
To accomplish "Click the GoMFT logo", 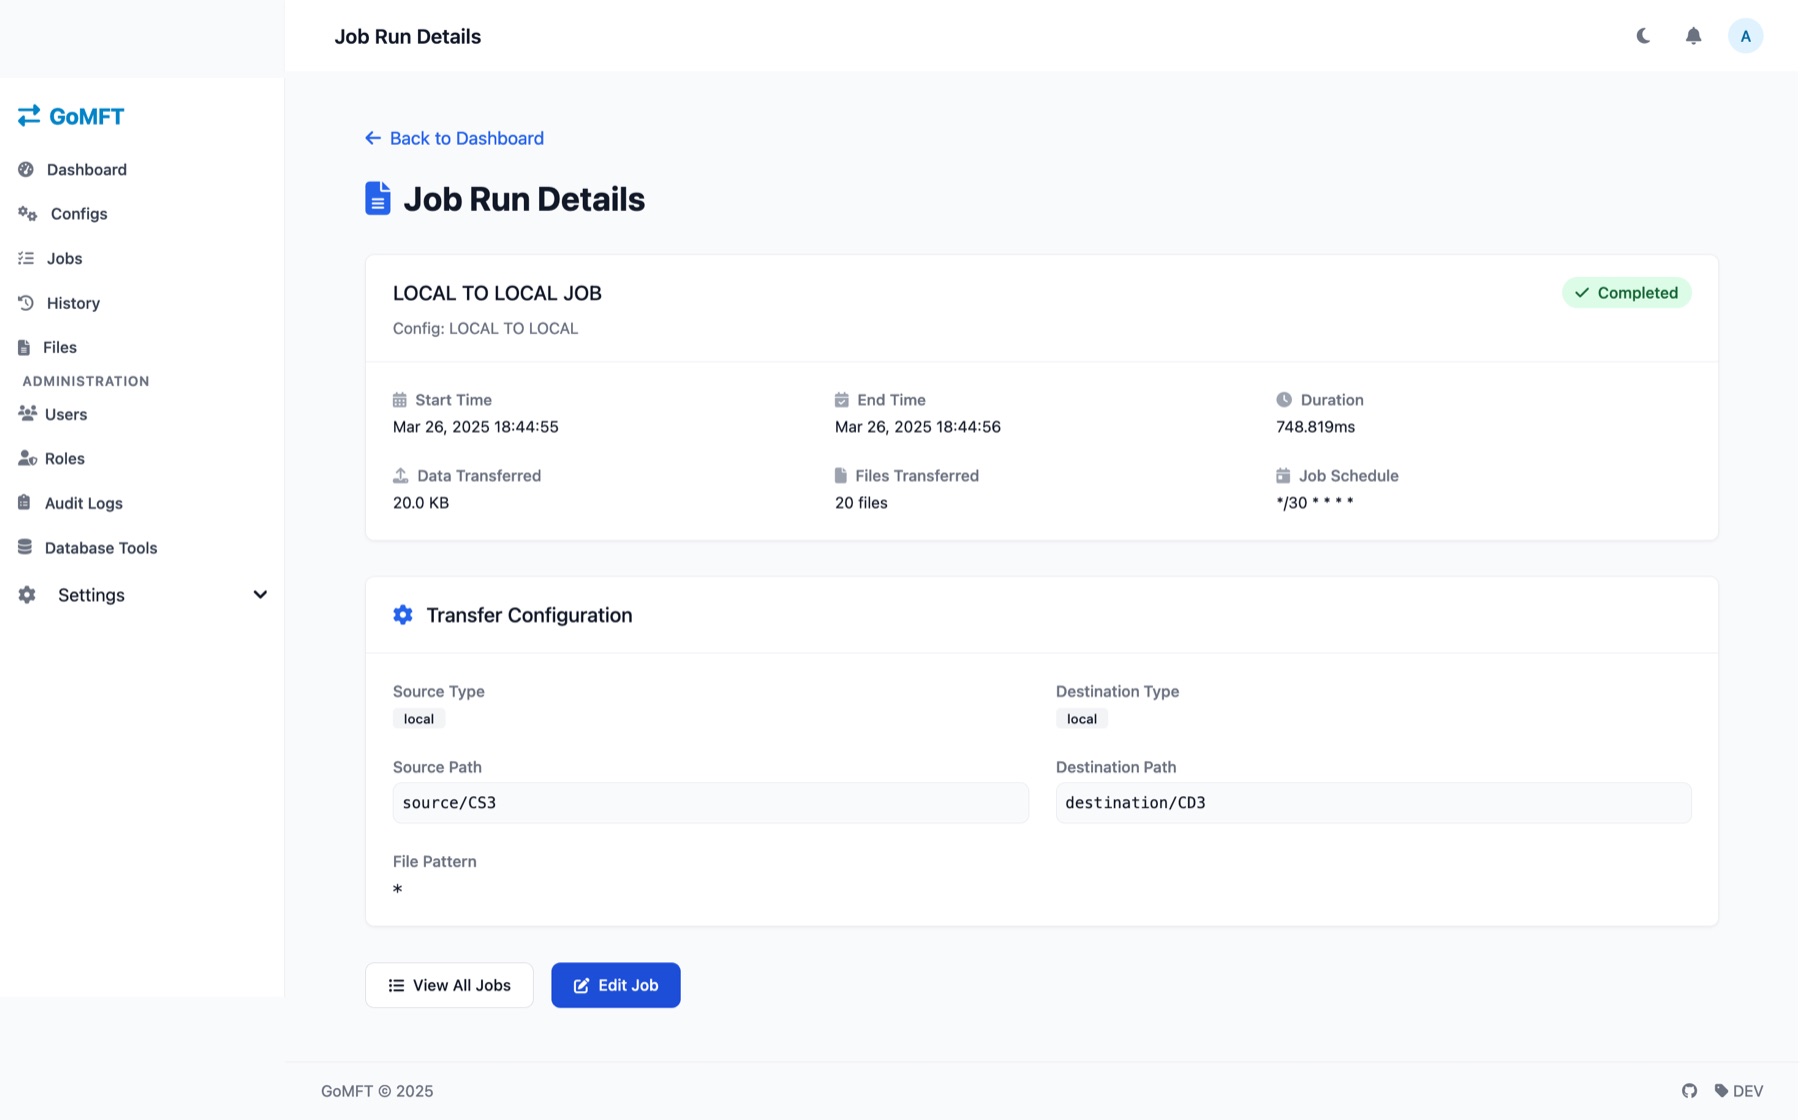I will coord(71,116).
